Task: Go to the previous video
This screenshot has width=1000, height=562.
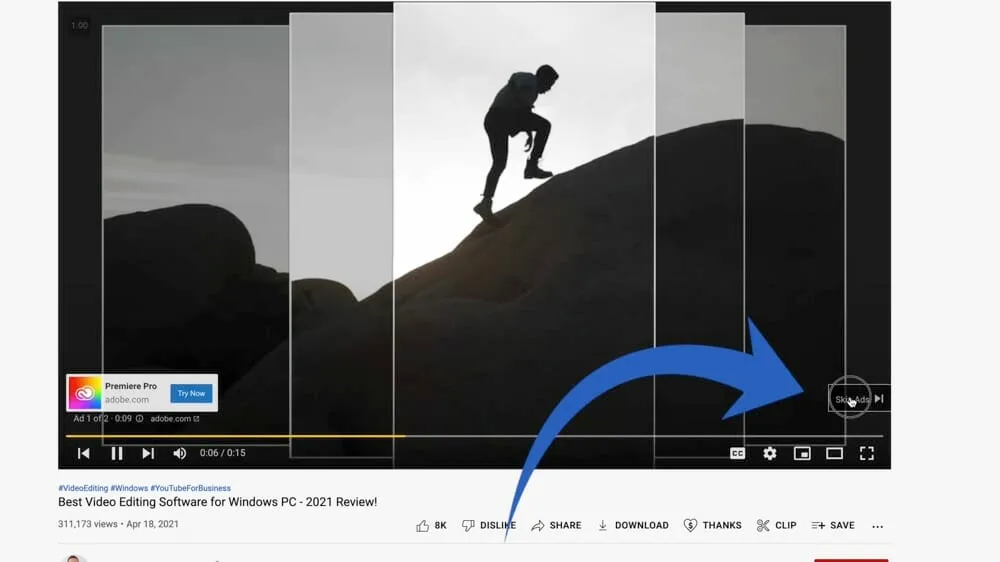Action: (84, 453)
